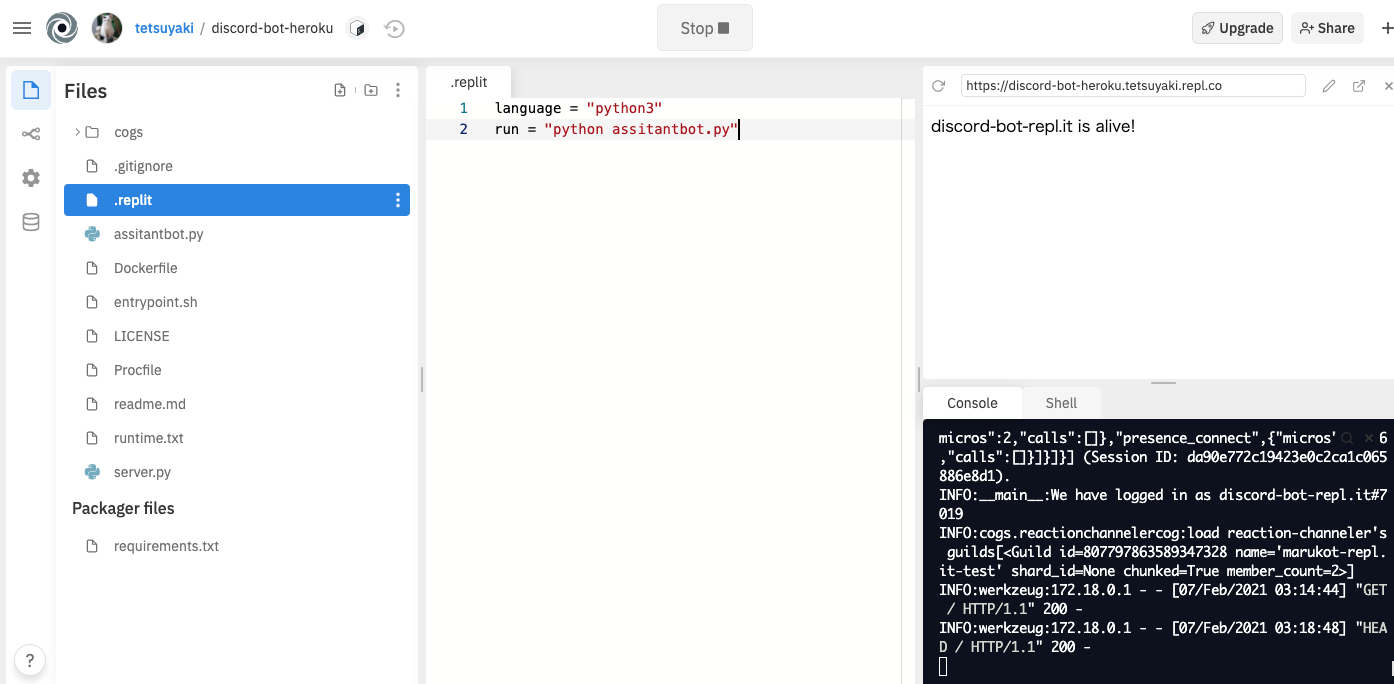Open the Files panel three-dot menu
Screen dimensions: 1394x684
coord(398,90)
